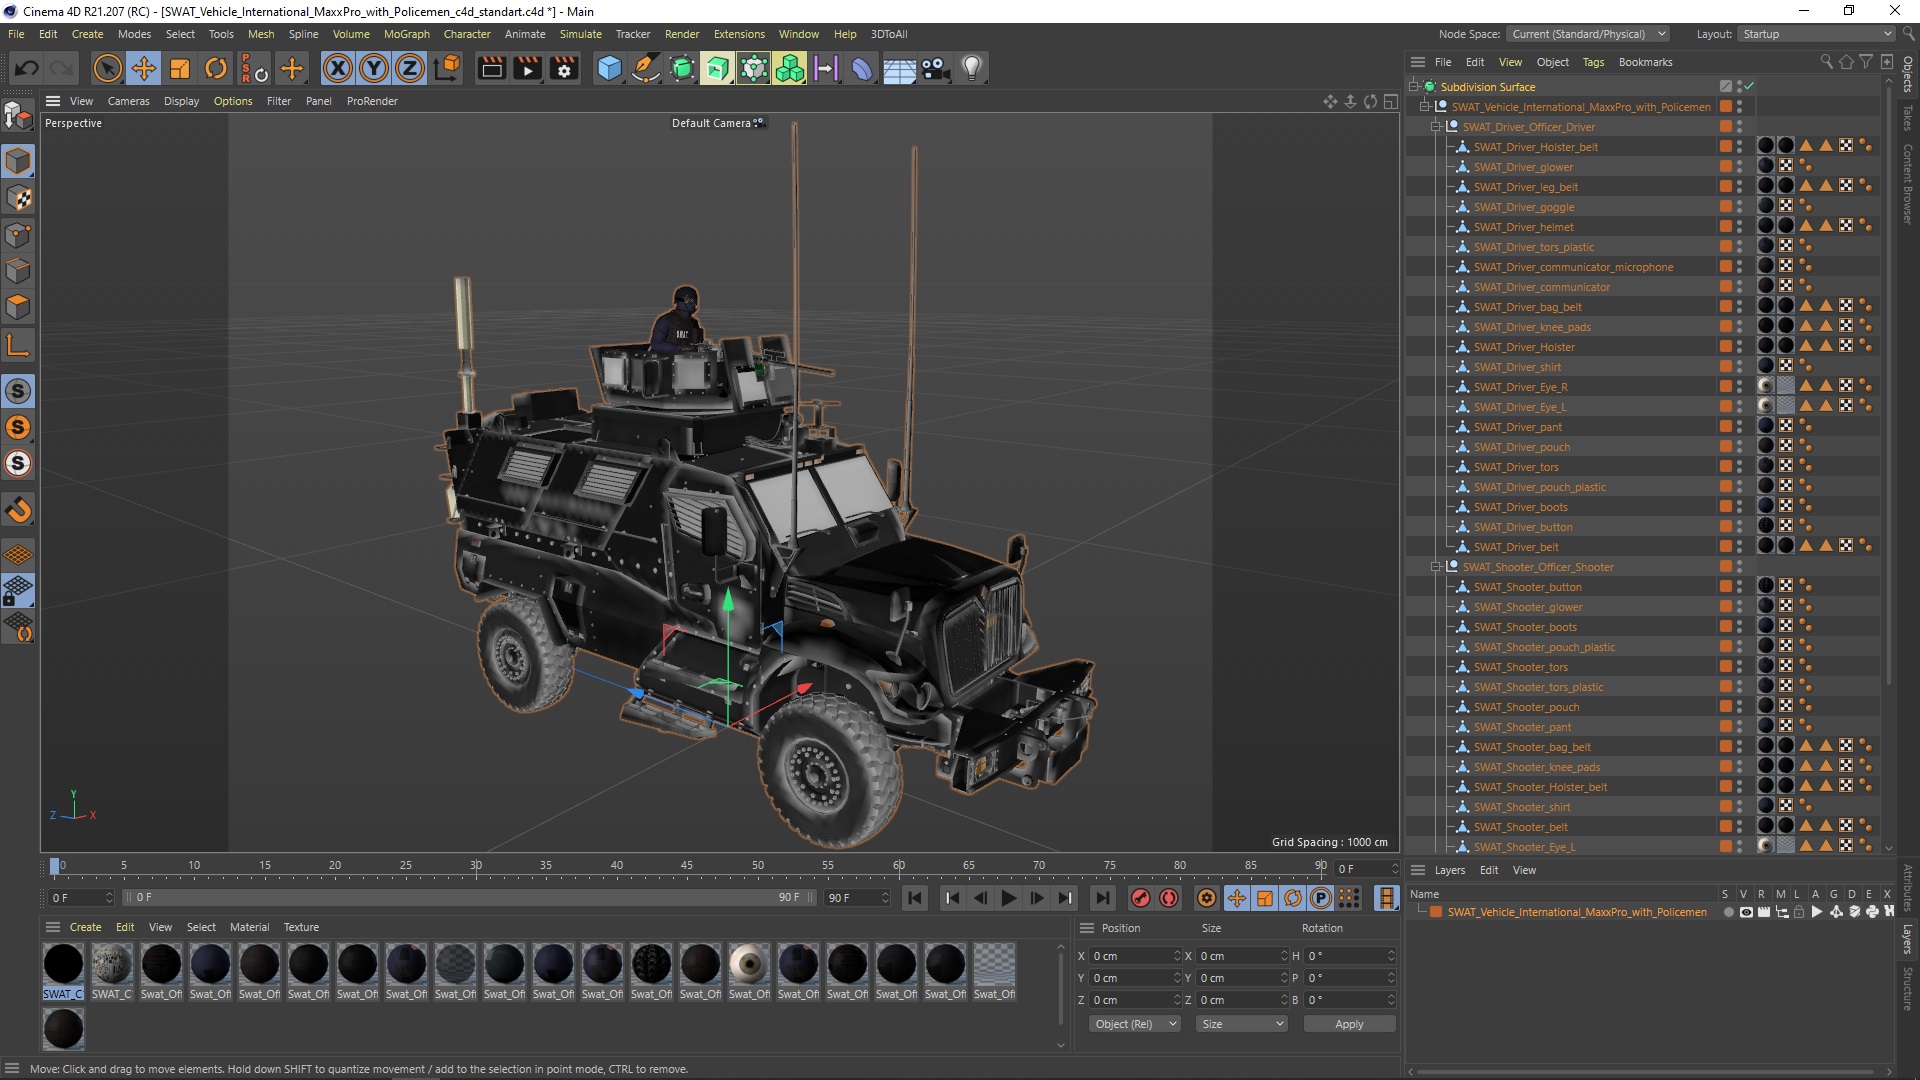The height and width of the screenshot is (1080, 1920).
Task: Select the Move tool in the toolbar
Action: coord(143,68)
